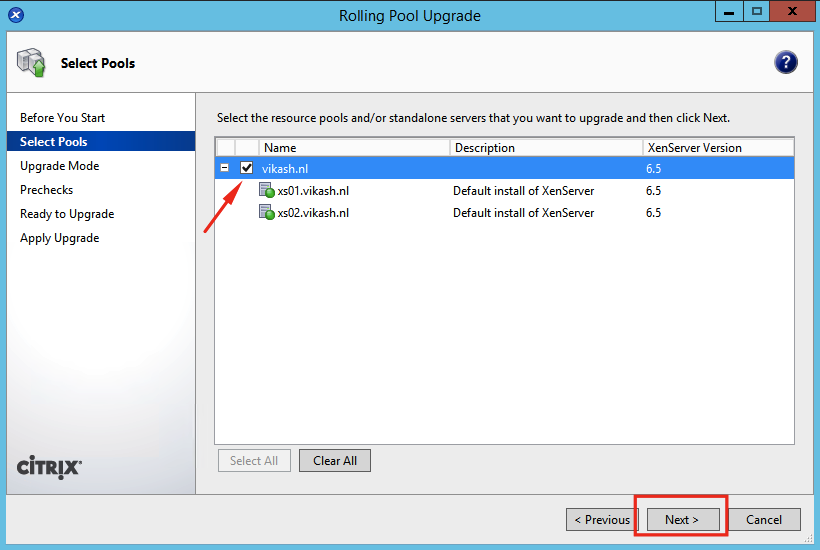Minimize the Rolling Pool Upgrade window
Image resolution: width=820 pixels, height=550 pixels.
(x=729, y=12)
